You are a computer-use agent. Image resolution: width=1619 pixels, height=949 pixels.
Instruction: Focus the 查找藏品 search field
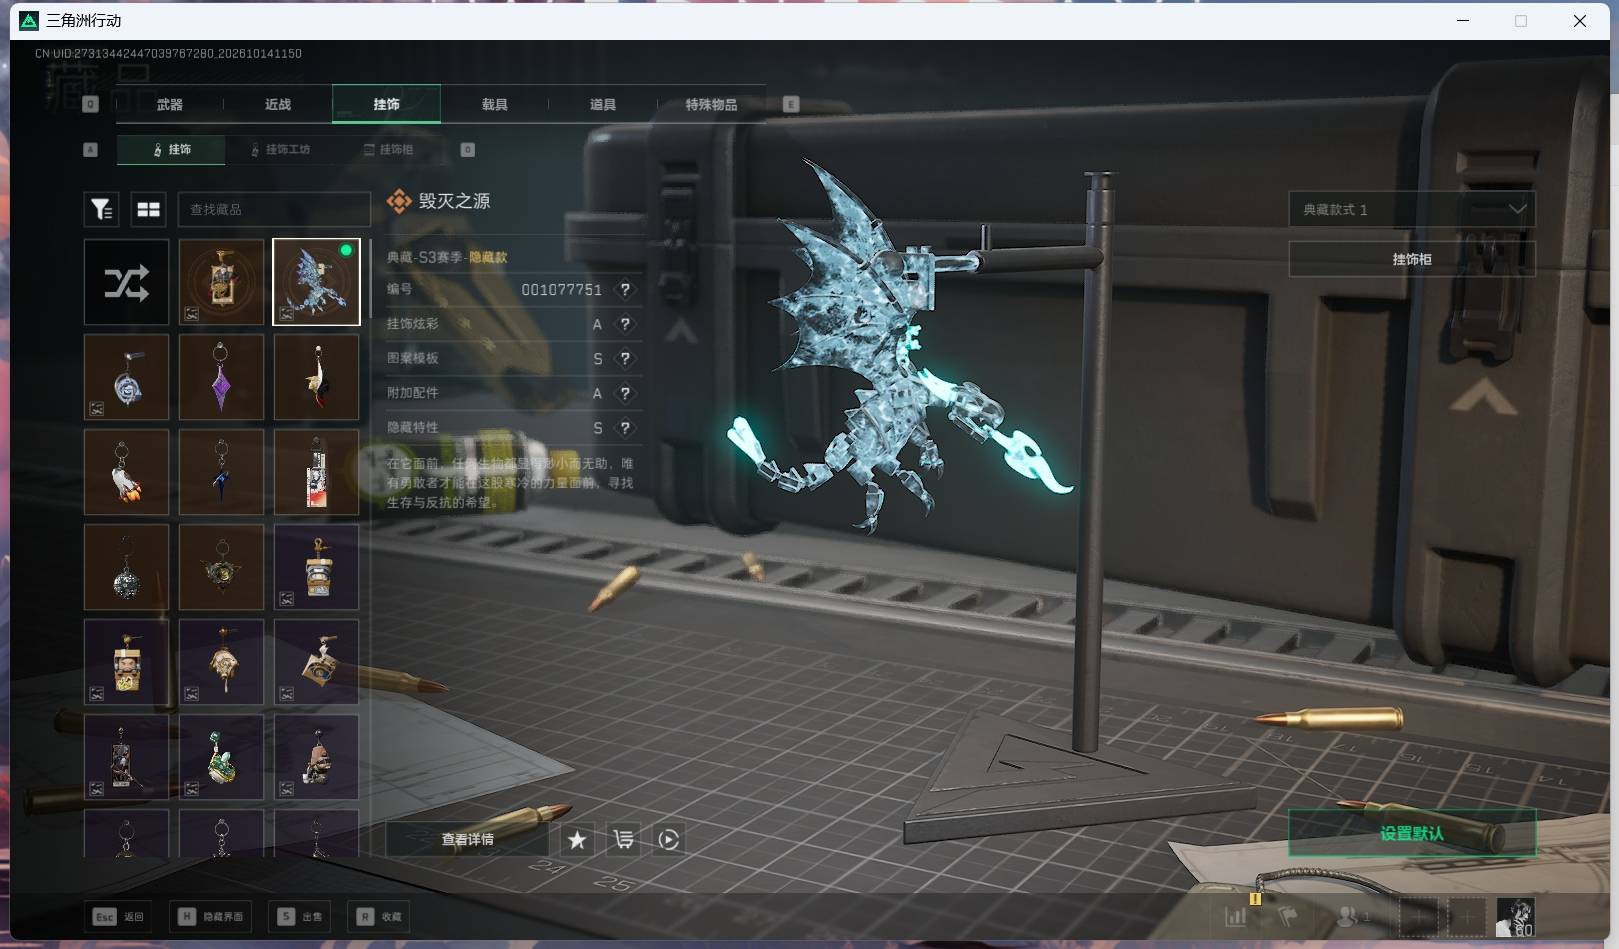click(x=274, y=209)
